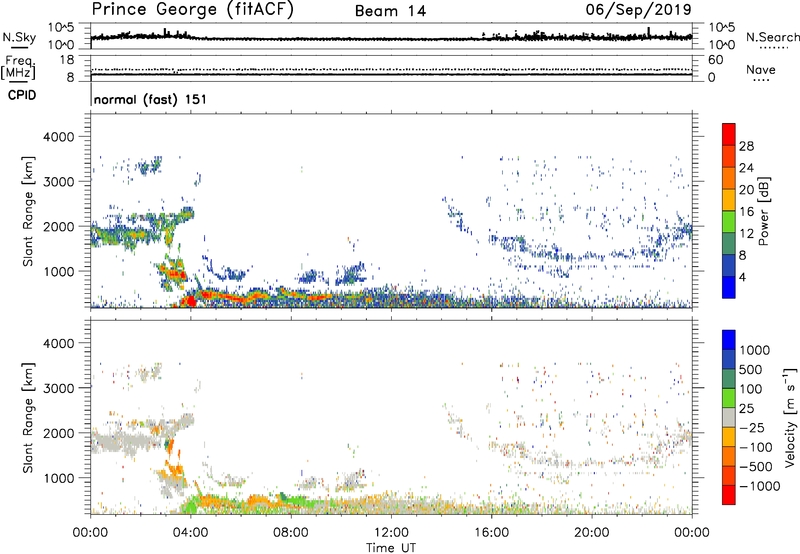Viewport: 800px width, 554px height.
Task: Click the '08:00' time tick label
Action: [x=290, y=533]
